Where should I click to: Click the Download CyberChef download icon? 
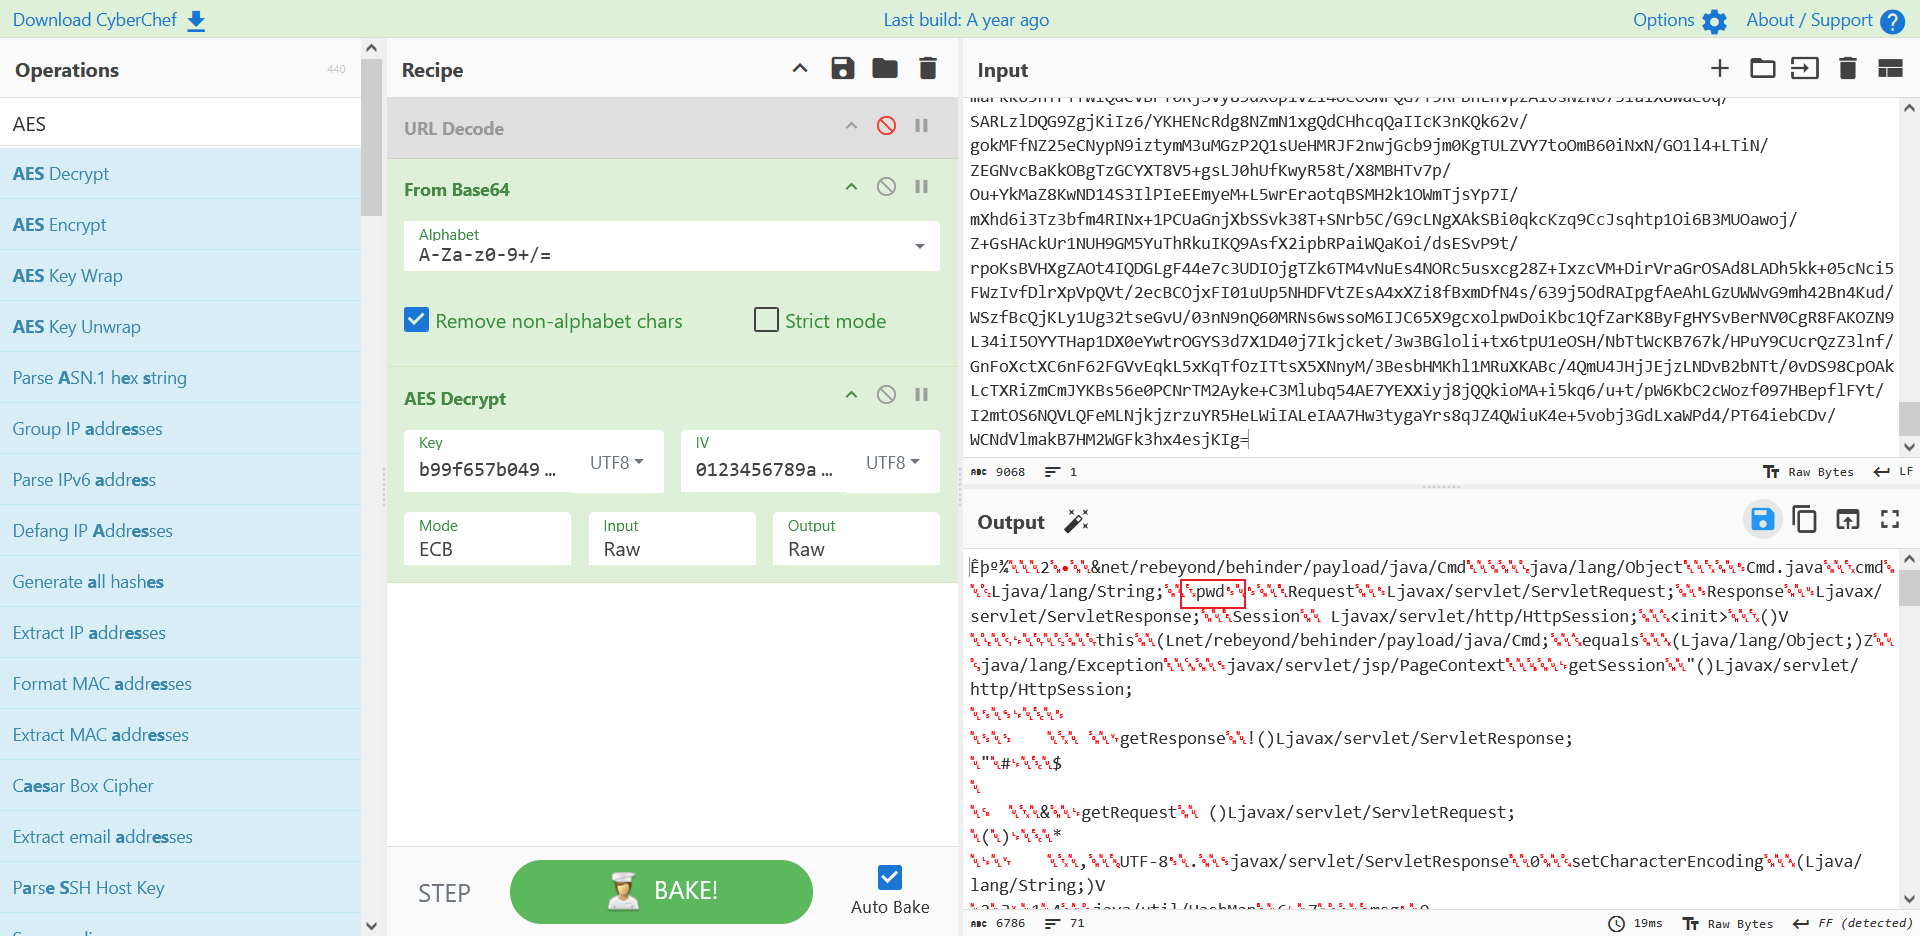point(196,21)
